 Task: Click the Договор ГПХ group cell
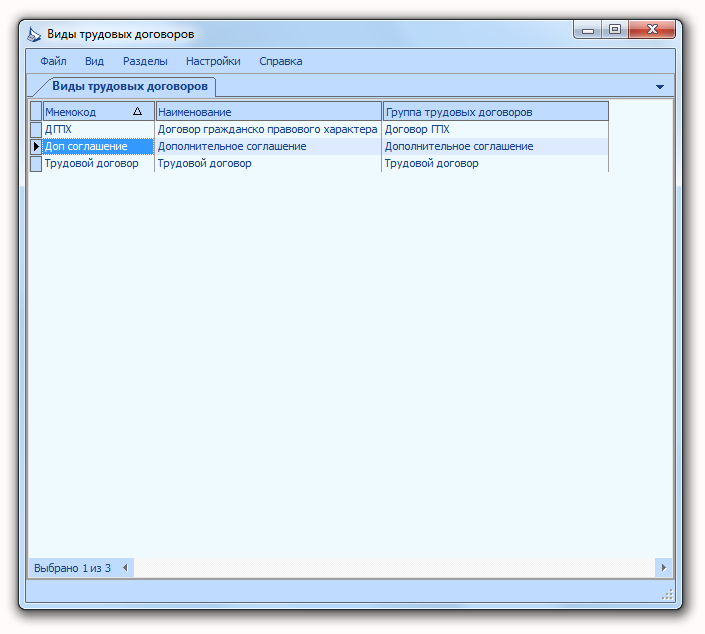[x=495, y=129]
